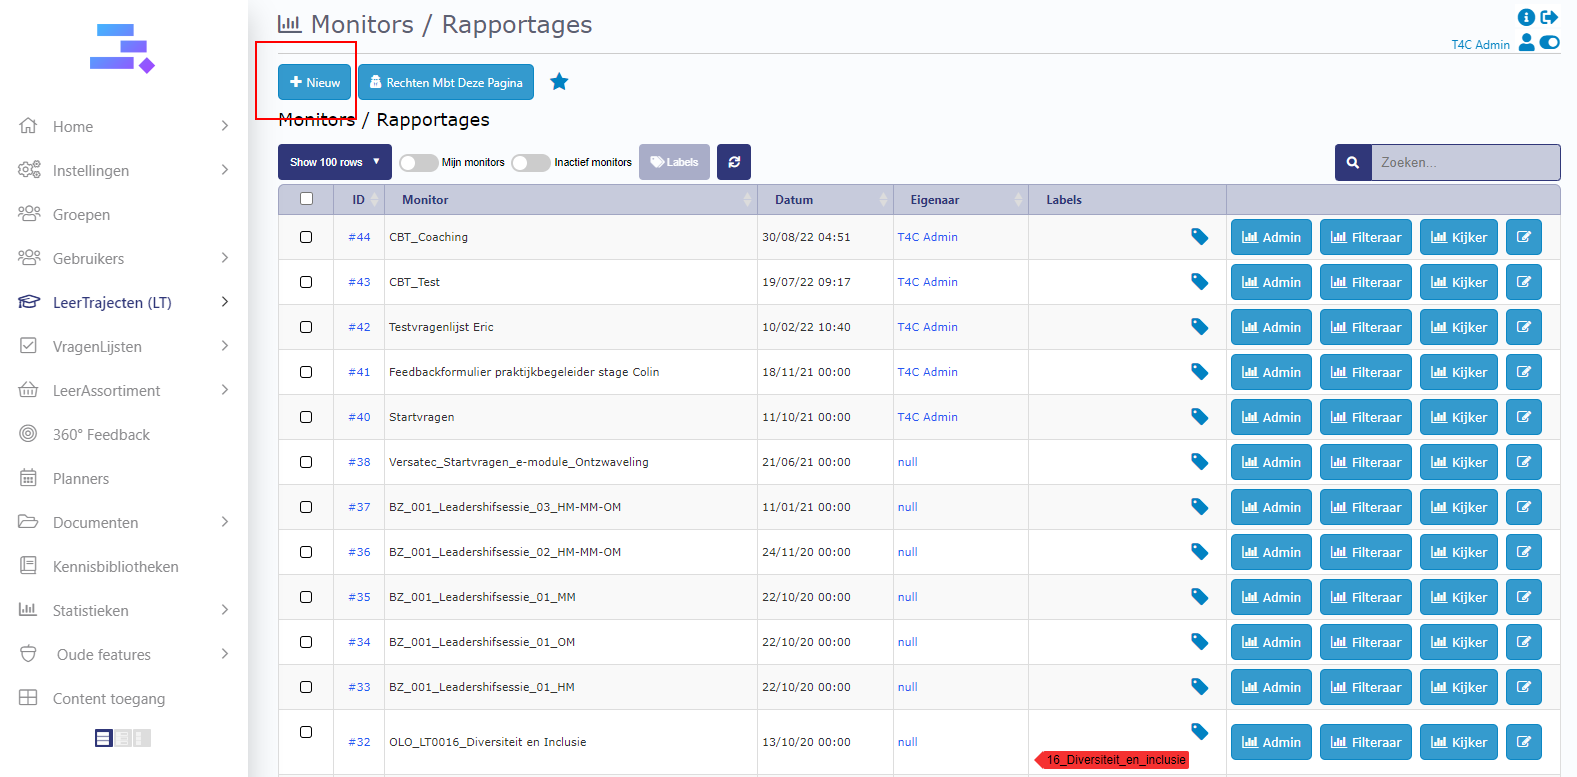1577x777 pixels.
Task: Open the Show 100 rows dropdown
Action: [x=334, y=162]
